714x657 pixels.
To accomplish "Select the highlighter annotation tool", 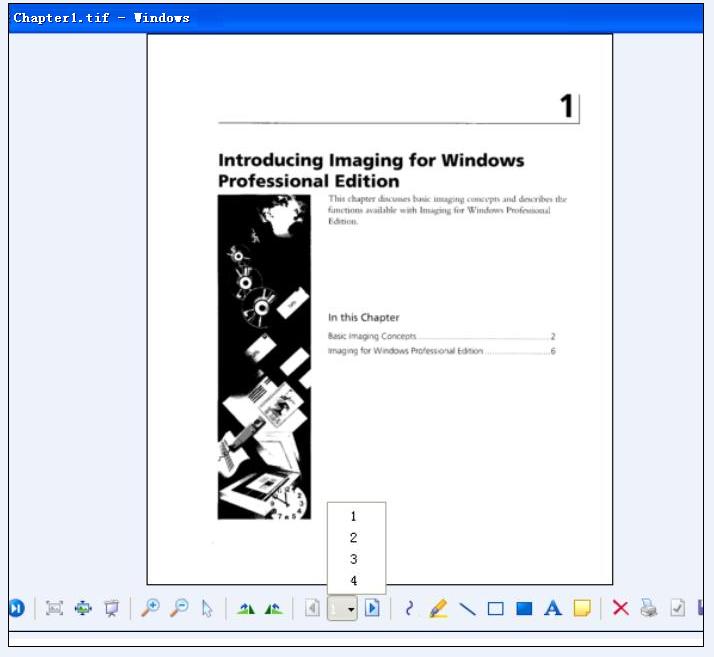I will 438,608.
